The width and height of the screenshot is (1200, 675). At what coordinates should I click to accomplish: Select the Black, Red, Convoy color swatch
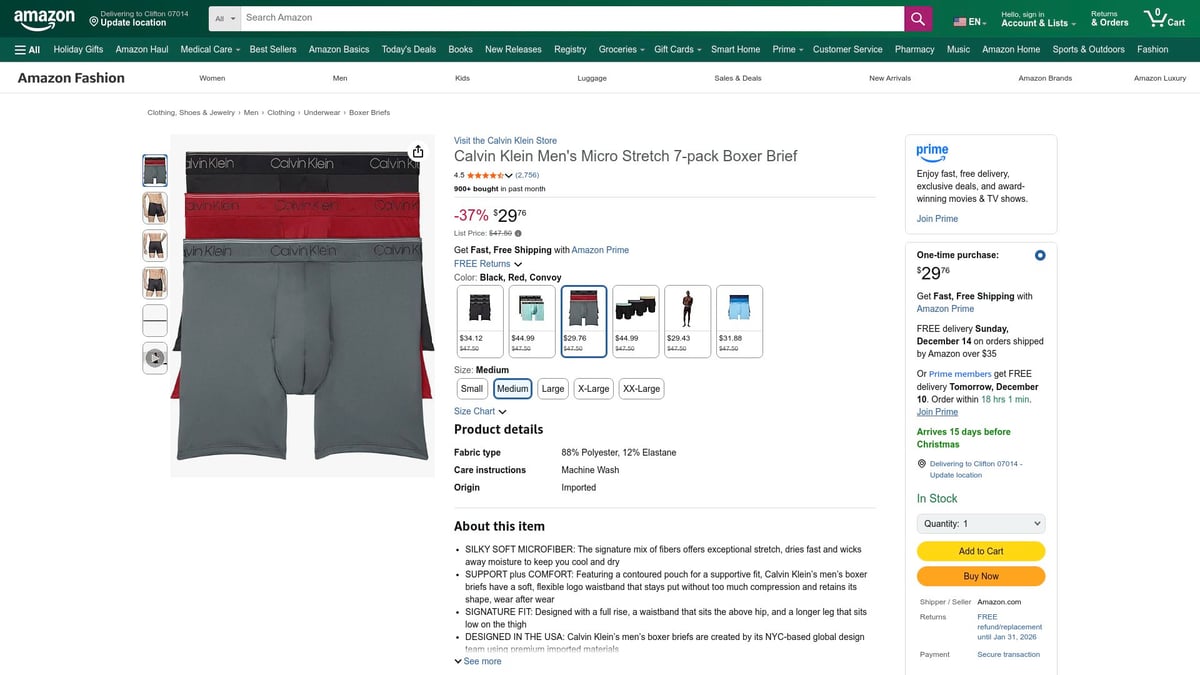tap(583, 318)
